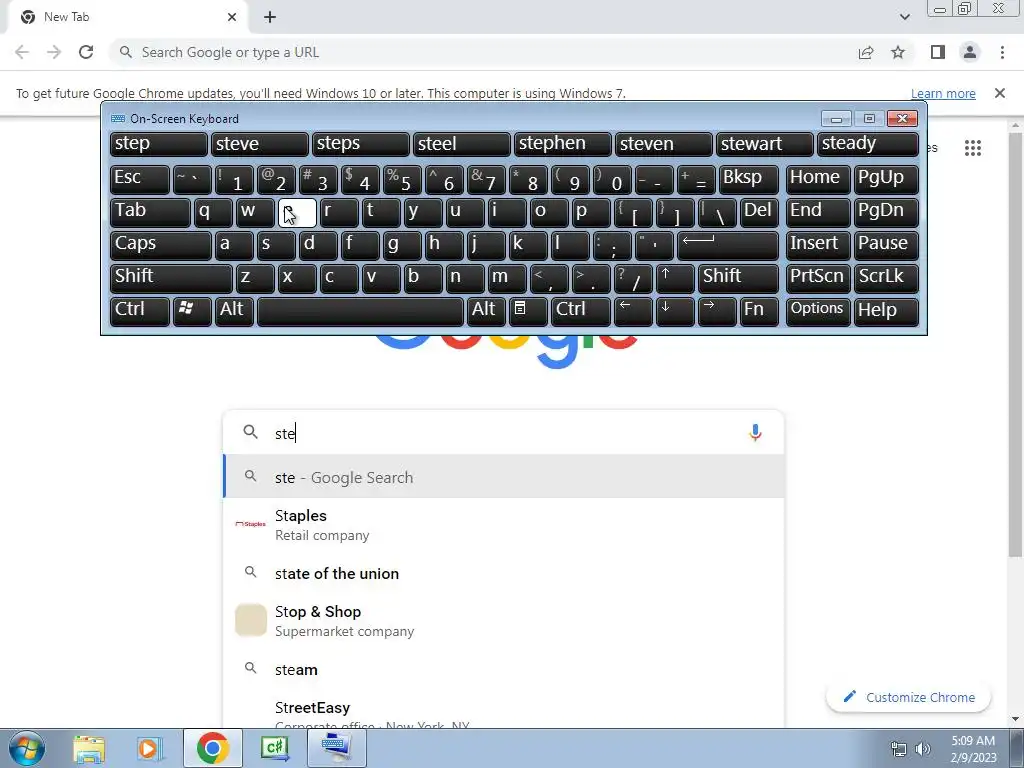
Task: Click the Windows logo key on keyboard
Action: 192,312
